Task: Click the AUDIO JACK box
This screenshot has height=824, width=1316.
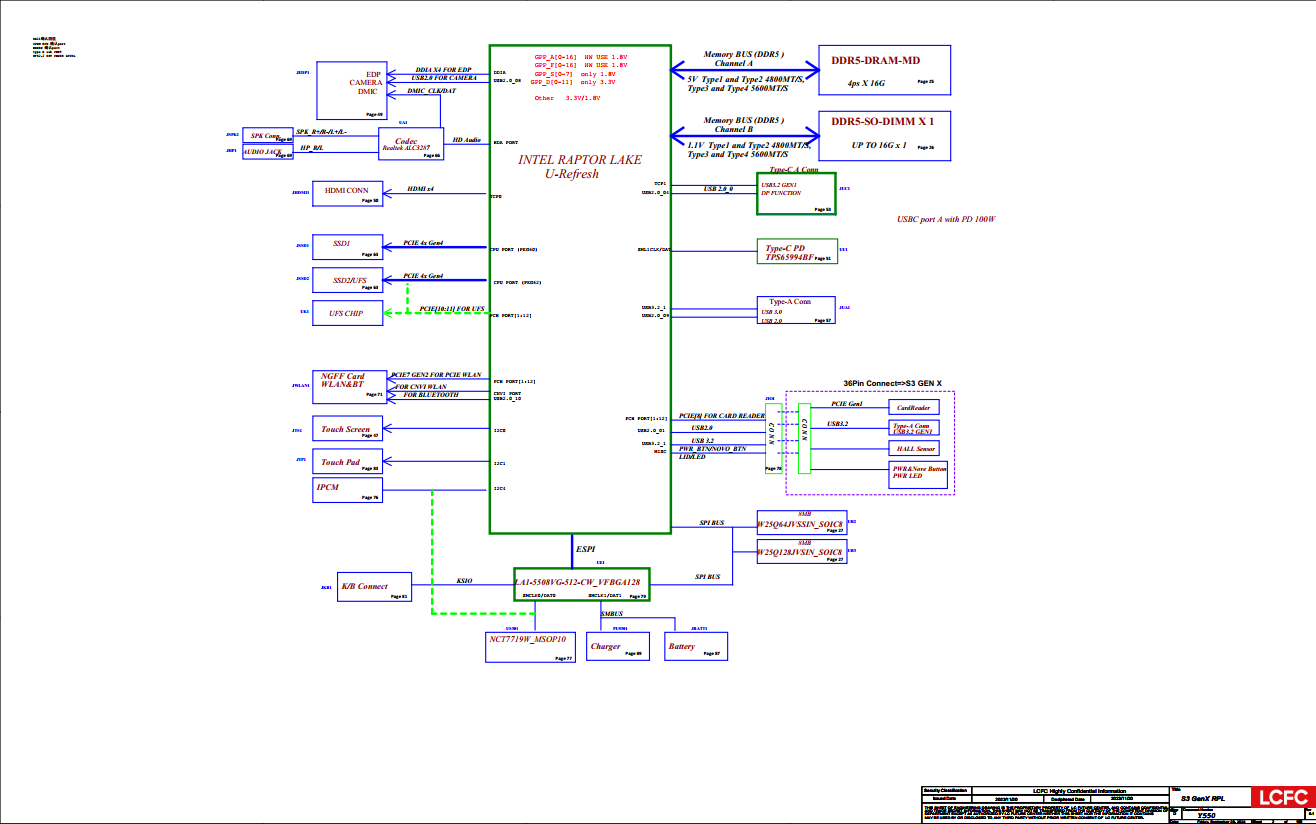Action: pos(269,152)
